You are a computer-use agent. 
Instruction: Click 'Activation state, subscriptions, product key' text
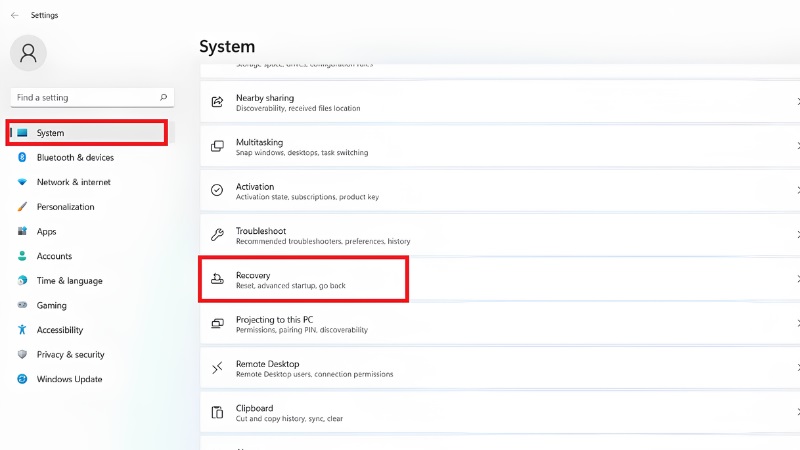307,197
